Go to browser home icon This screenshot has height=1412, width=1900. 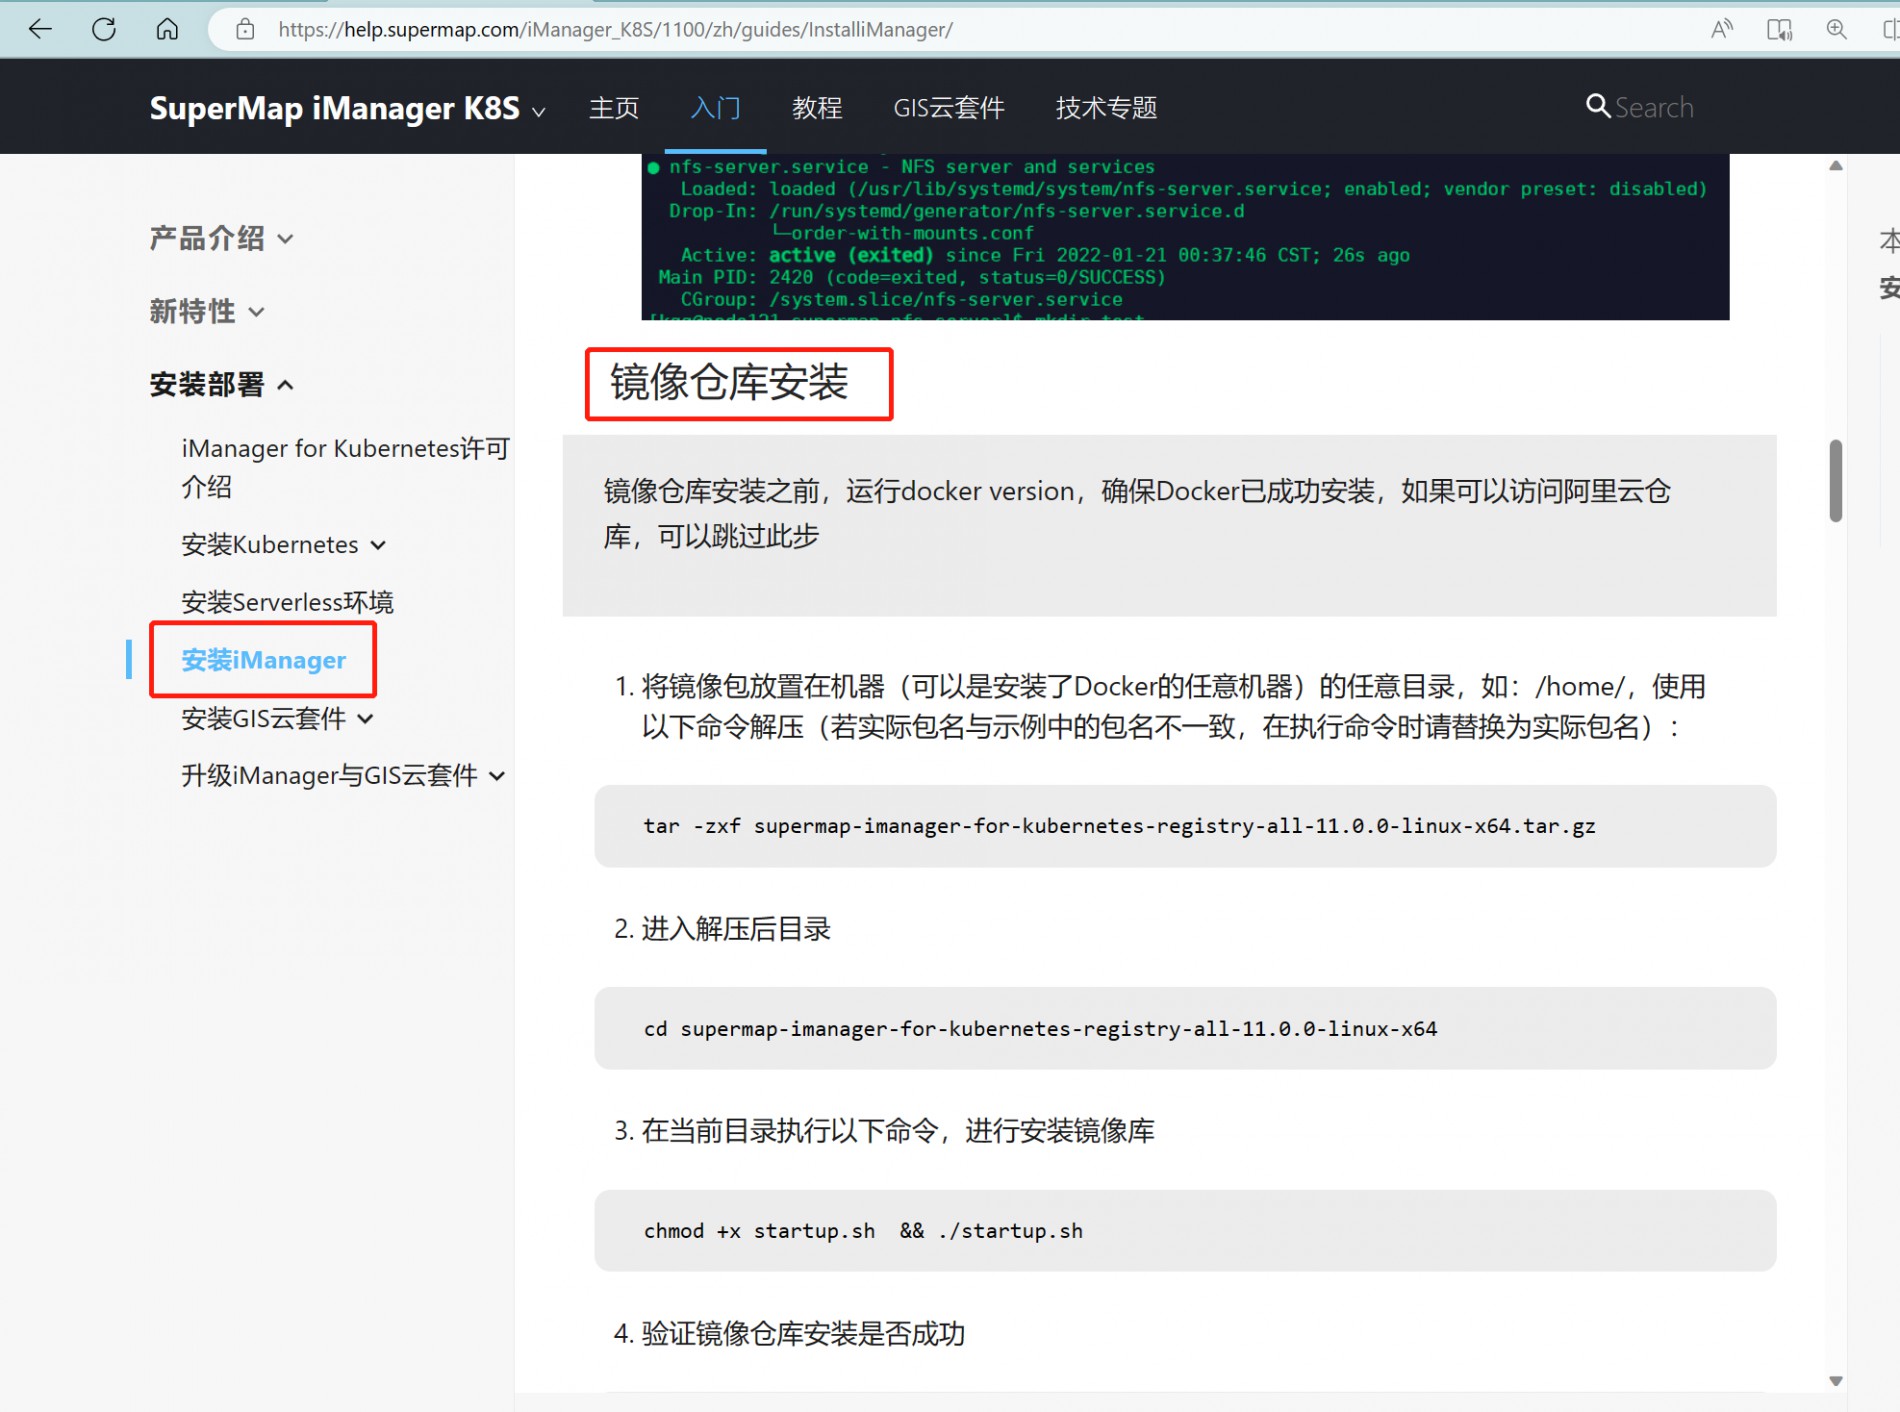pyautogui.click(x=167, y=29)
